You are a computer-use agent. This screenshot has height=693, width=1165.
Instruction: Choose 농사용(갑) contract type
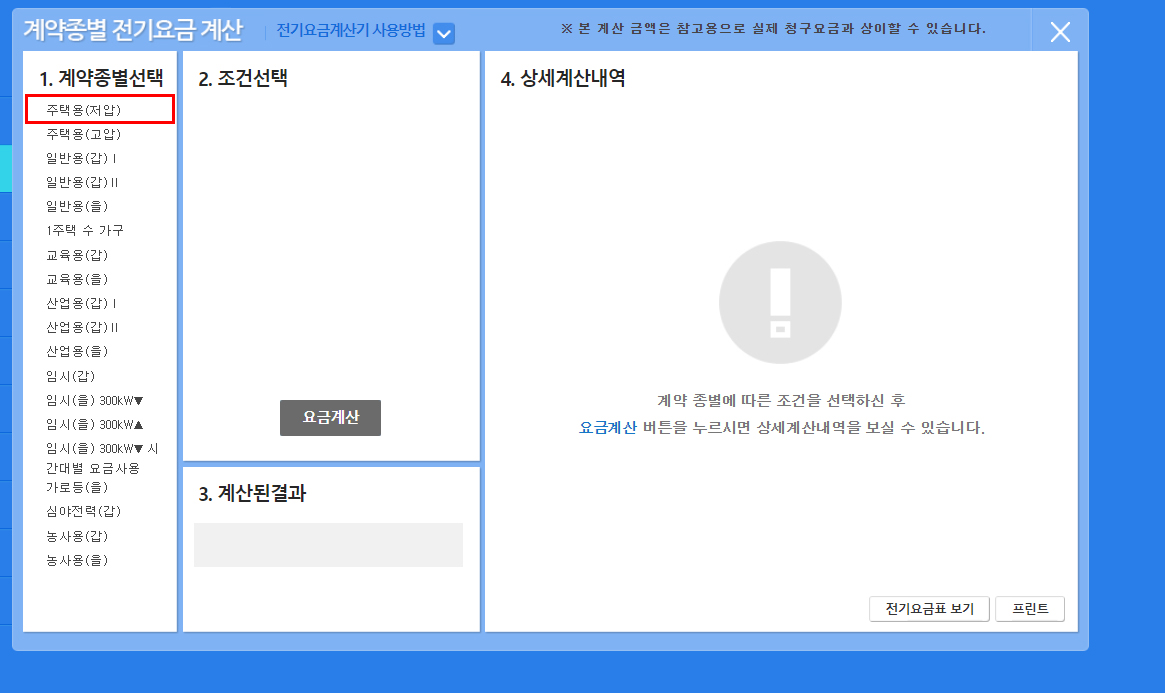(x=77, y=536)
